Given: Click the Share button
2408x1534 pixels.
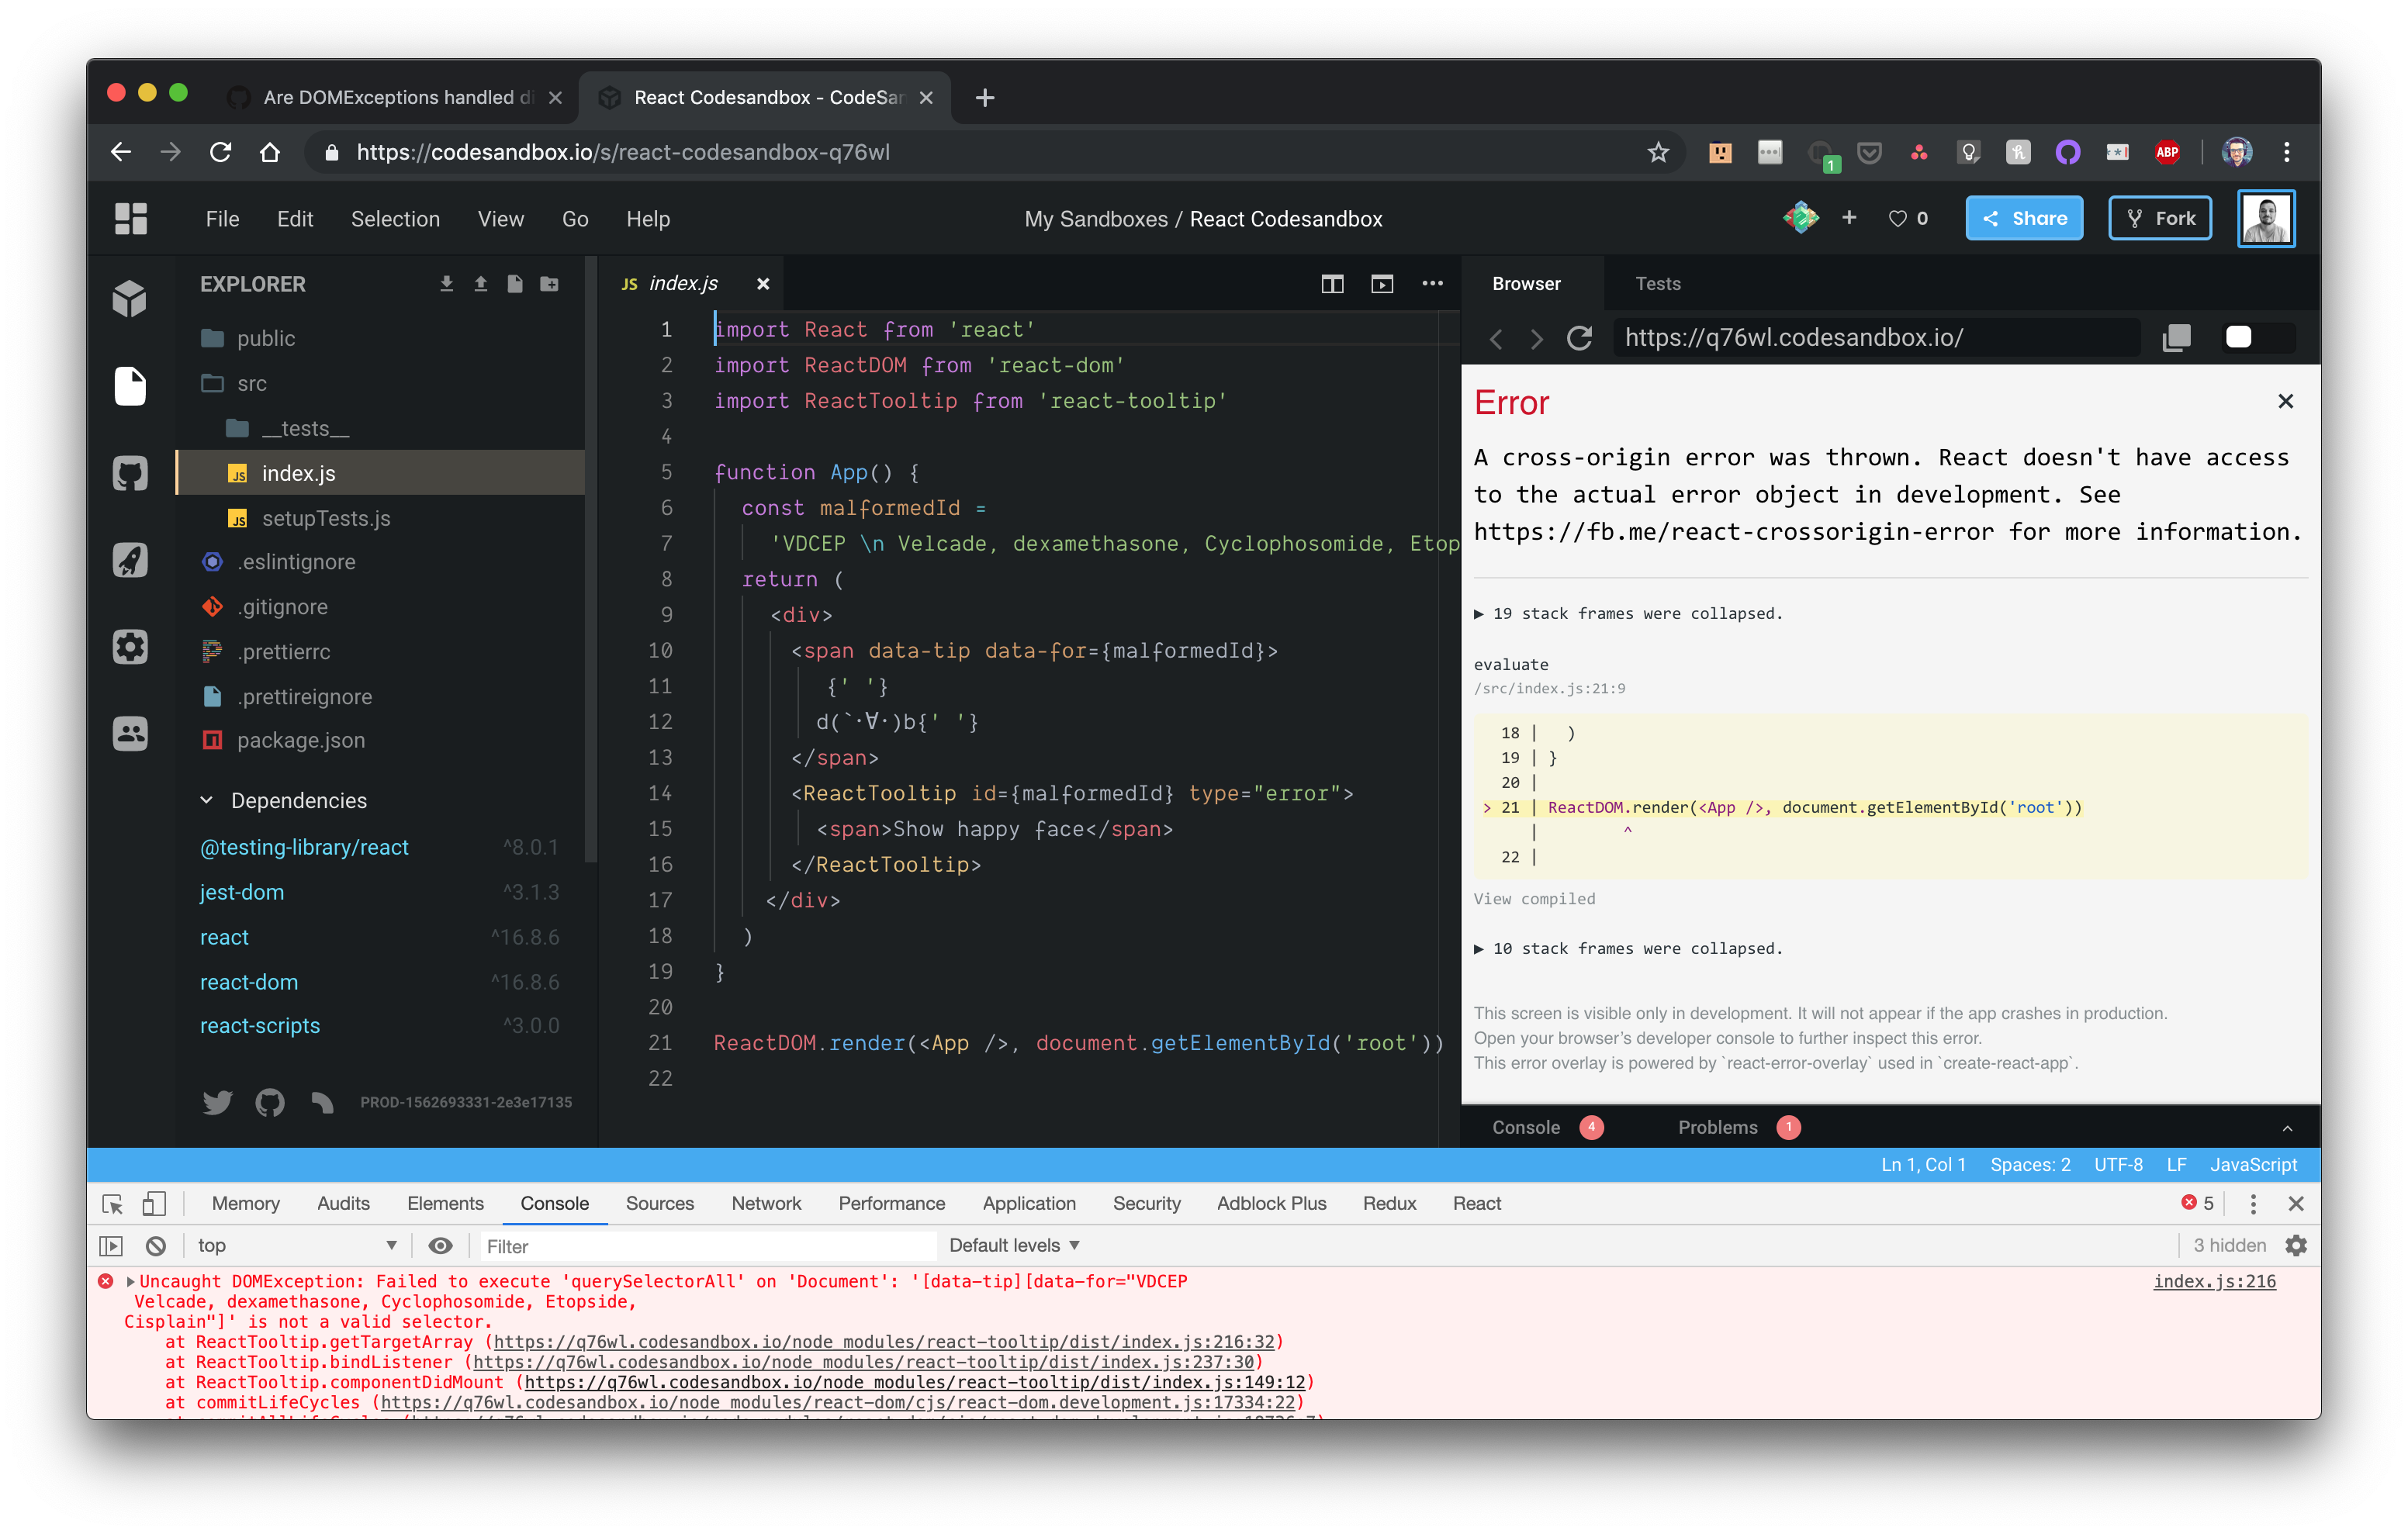Looking at the screenshot, I should point(2024,218).
